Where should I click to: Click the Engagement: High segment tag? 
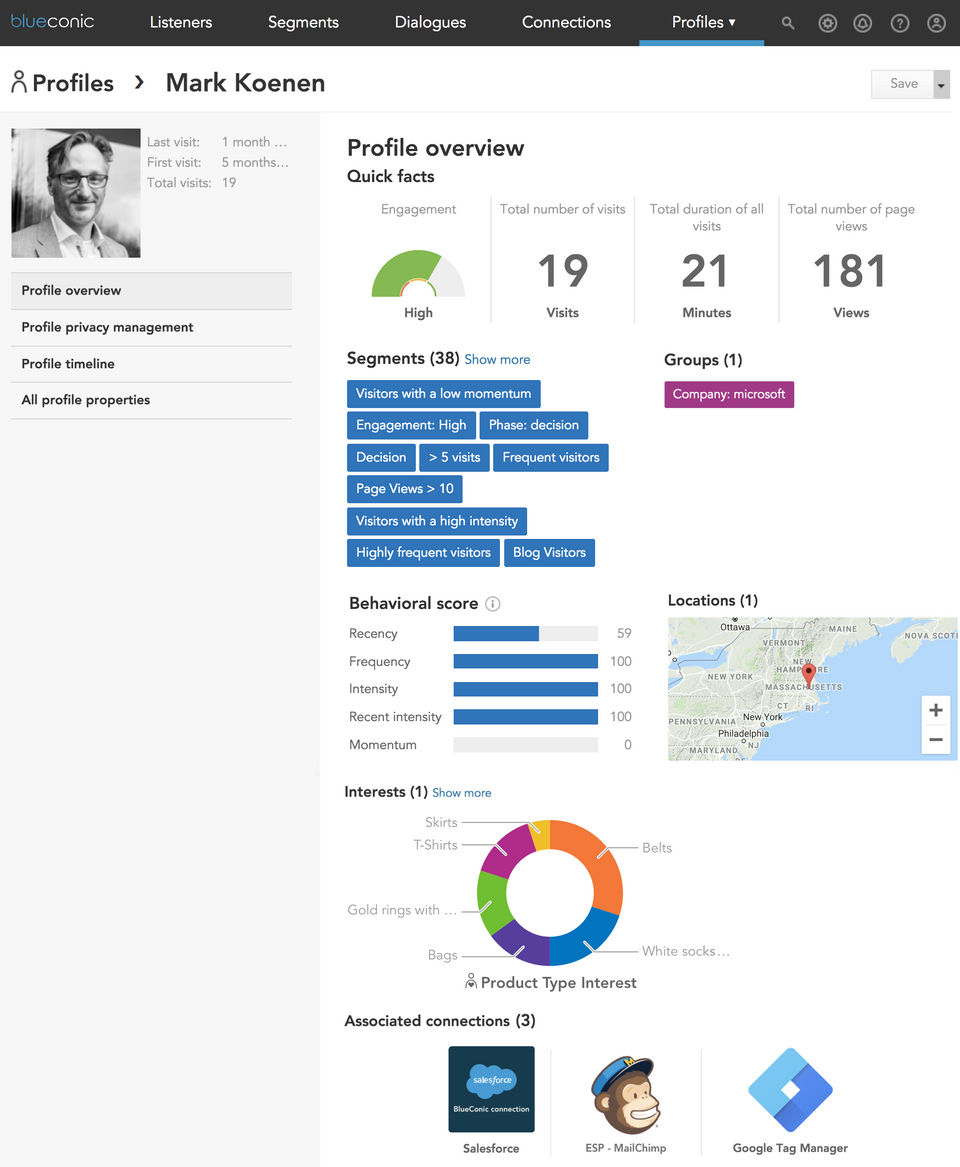tap(411, 425)
